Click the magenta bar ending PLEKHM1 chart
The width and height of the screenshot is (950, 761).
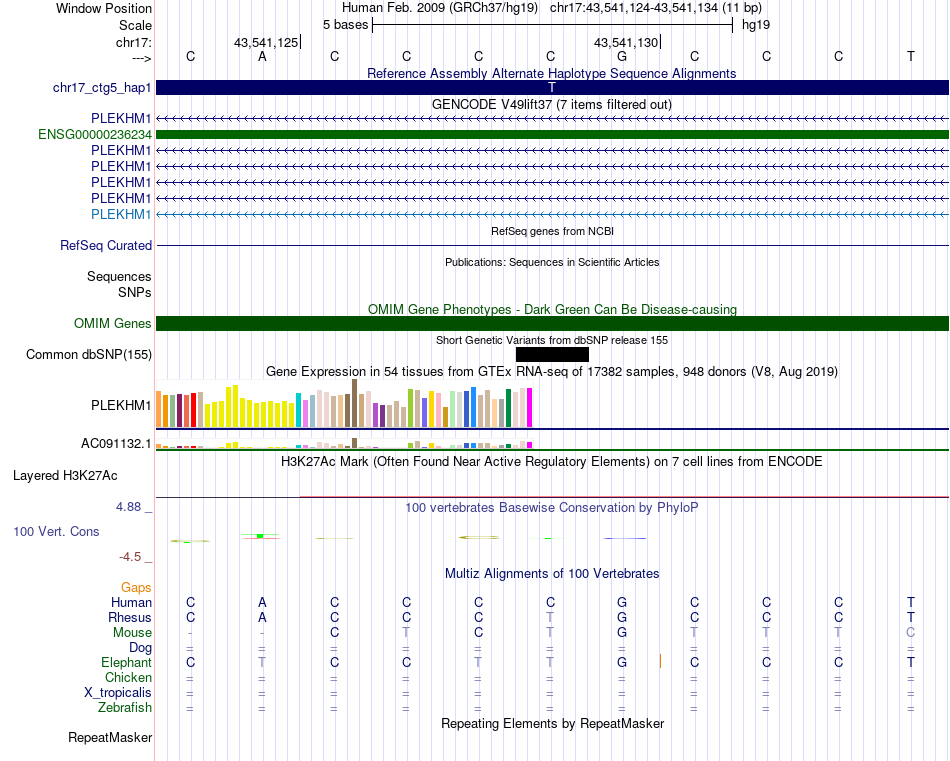click(x=530, y=408)
